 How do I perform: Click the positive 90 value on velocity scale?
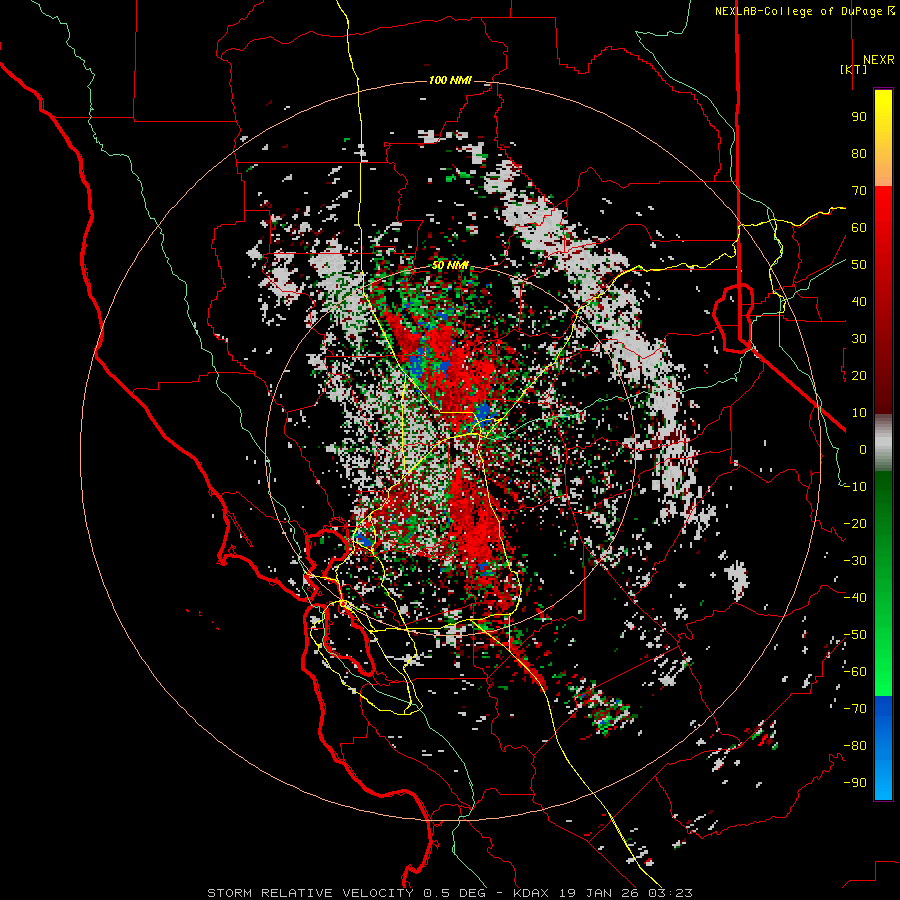pyautogui.click(x=859, y=117)
